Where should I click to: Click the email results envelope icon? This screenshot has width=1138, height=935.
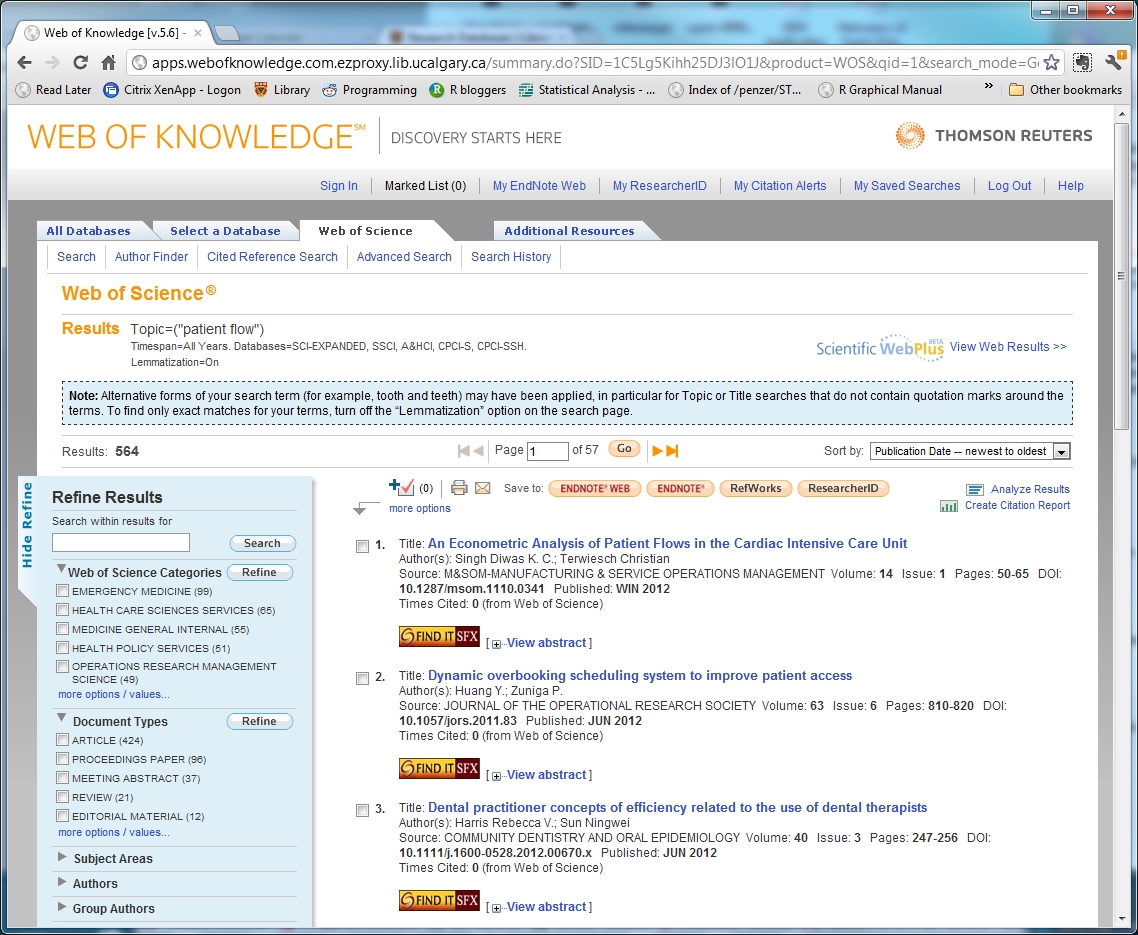tap(482, 488)
